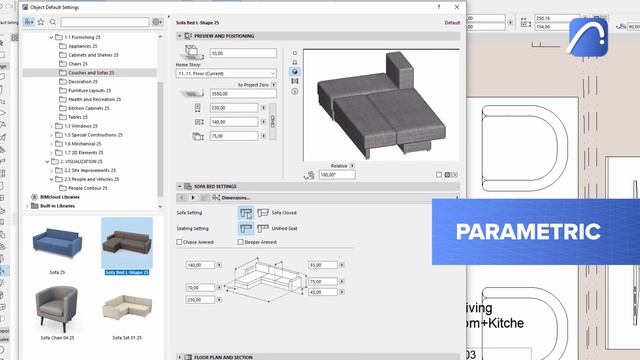
Task: Select 2D symbol preview mode icon
Action: tap(295, 53)
